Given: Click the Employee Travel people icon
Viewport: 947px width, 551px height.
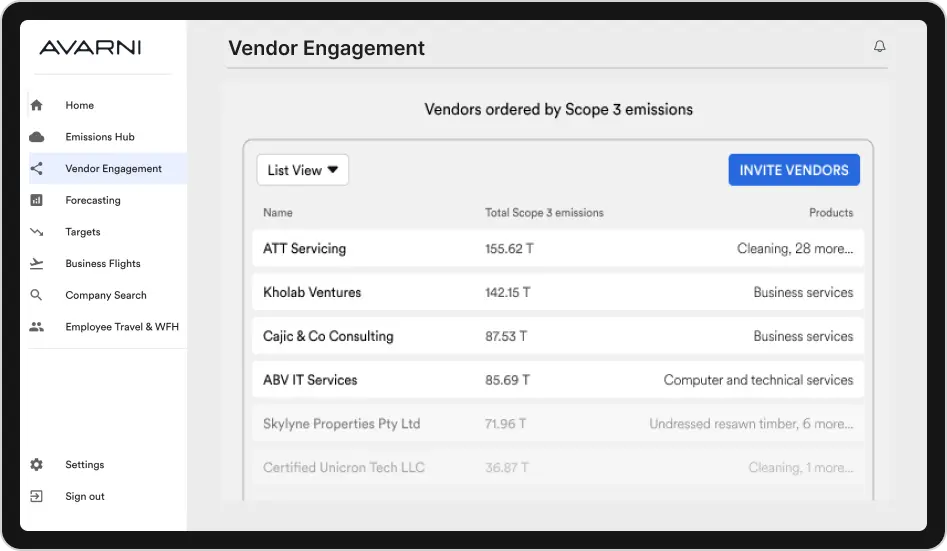Looking at the screenshot, I should point(37,327).
